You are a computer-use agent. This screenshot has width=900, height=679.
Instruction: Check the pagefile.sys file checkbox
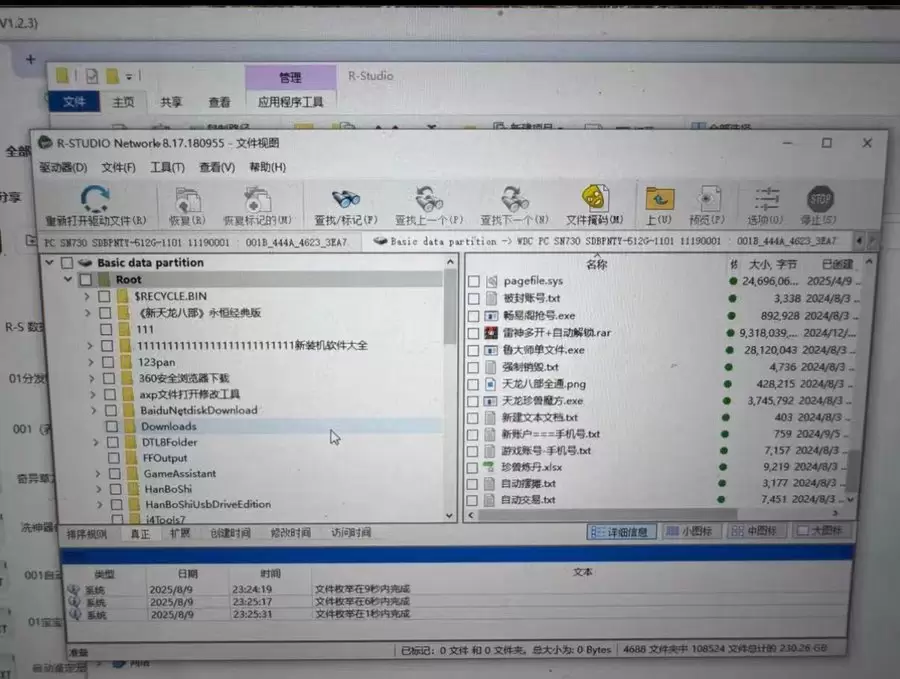[473, 281]
